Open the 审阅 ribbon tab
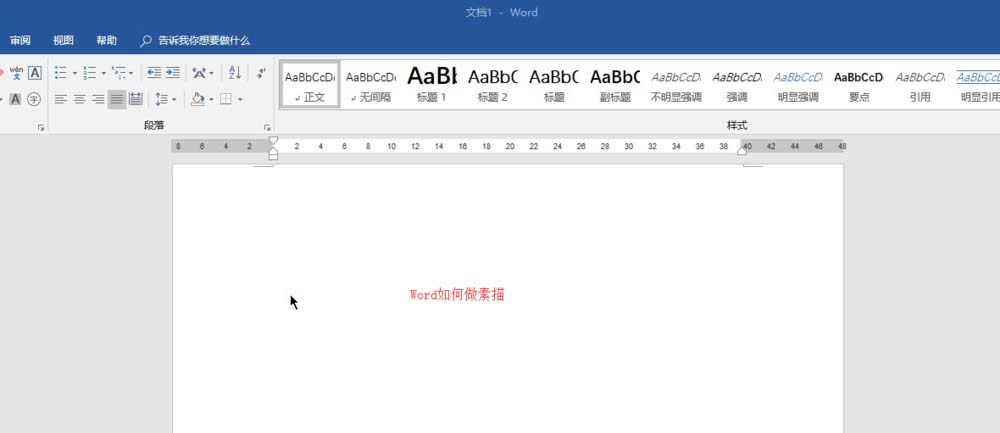This screenshot has width=1000, height=433. coord(20,40)
